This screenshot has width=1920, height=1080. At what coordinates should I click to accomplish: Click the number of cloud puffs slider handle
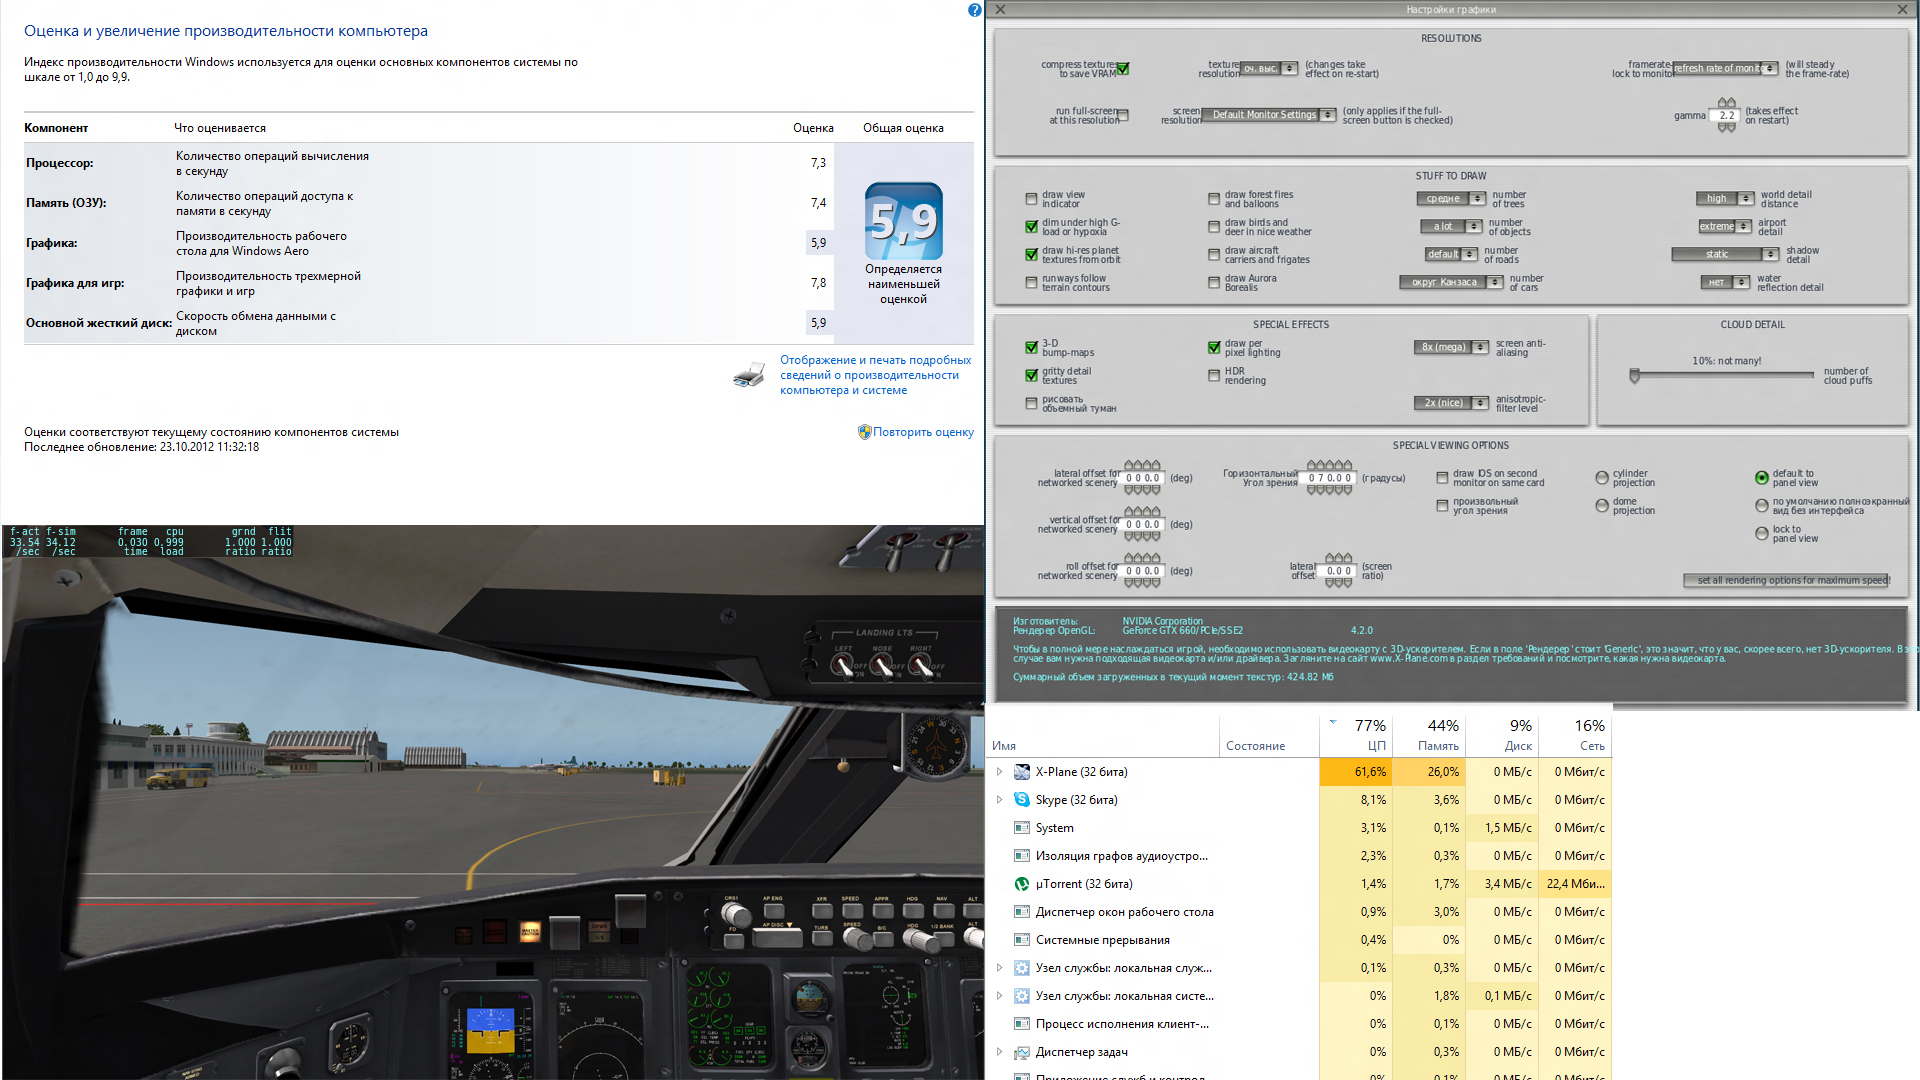click(x=1635, y=376)
